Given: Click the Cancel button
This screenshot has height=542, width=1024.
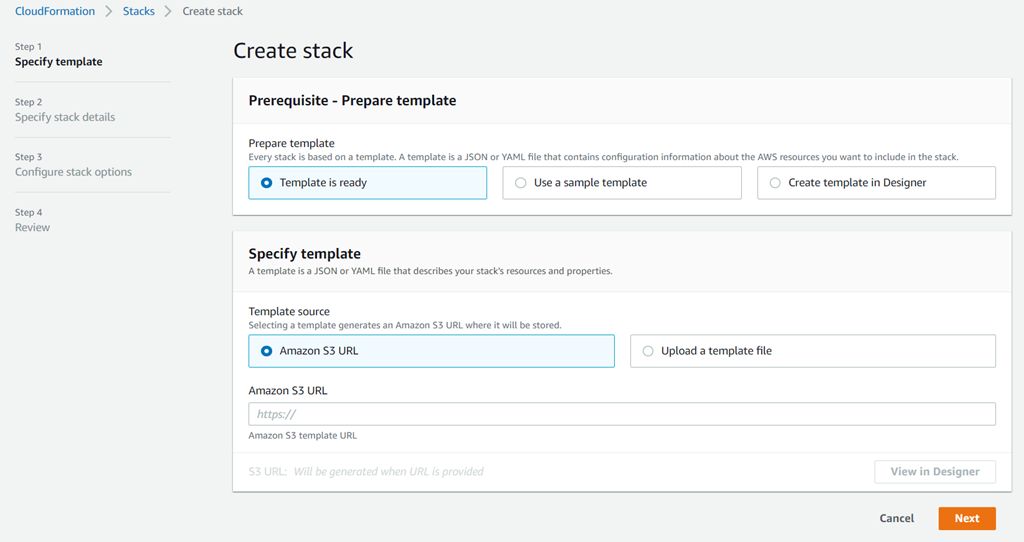Looking at the screenshot, I should tap(896, 518).
